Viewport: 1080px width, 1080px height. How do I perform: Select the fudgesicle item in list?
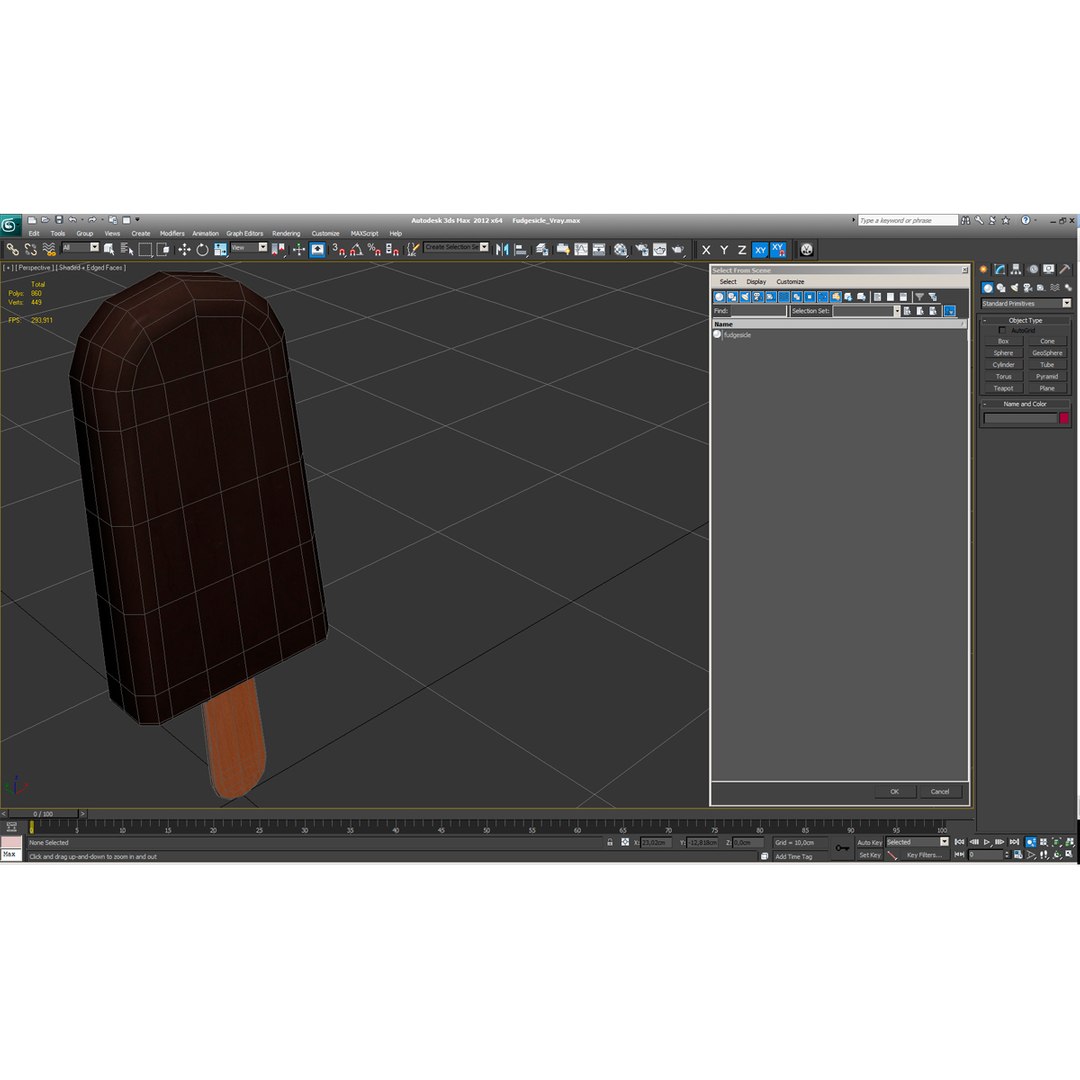[737, 335]
